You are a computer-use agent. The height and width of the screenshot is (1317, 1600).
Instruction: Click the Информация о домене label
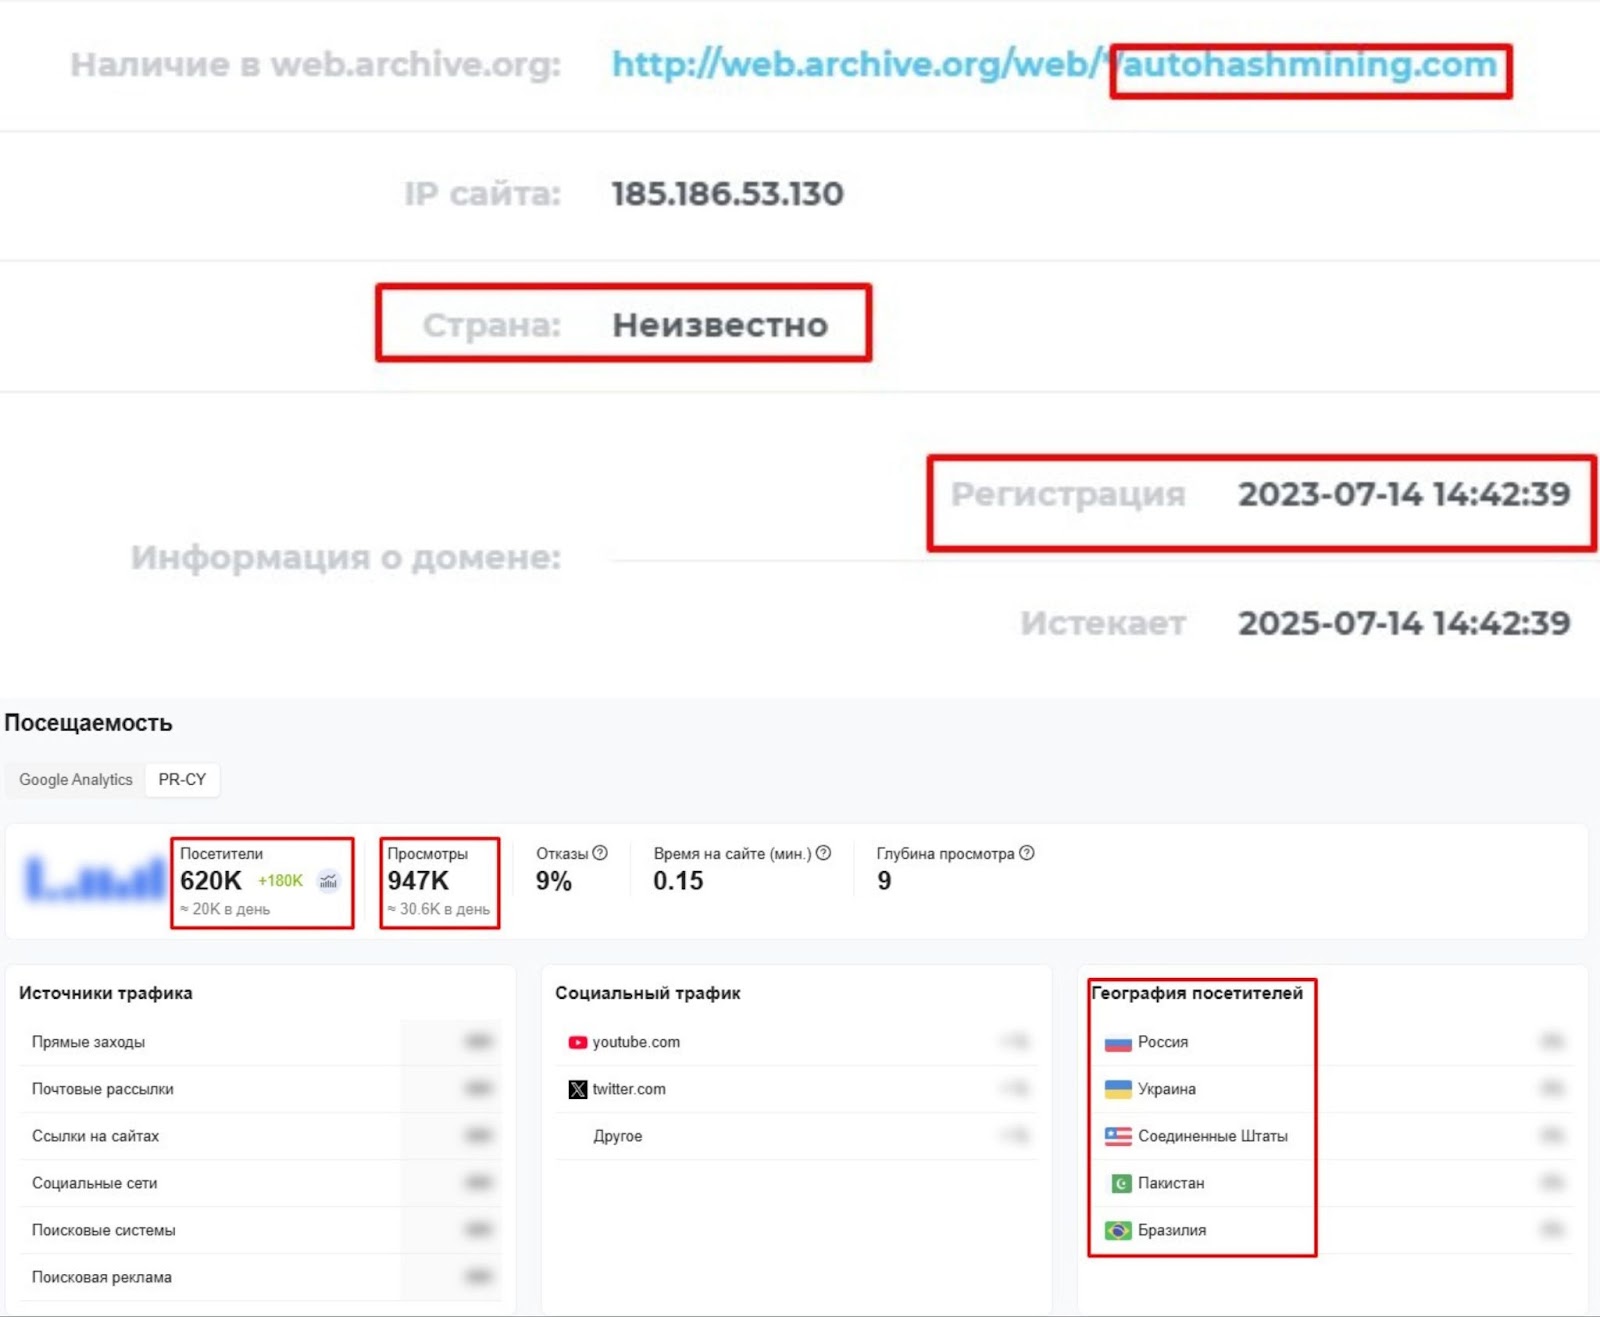[x=346, y=558]
